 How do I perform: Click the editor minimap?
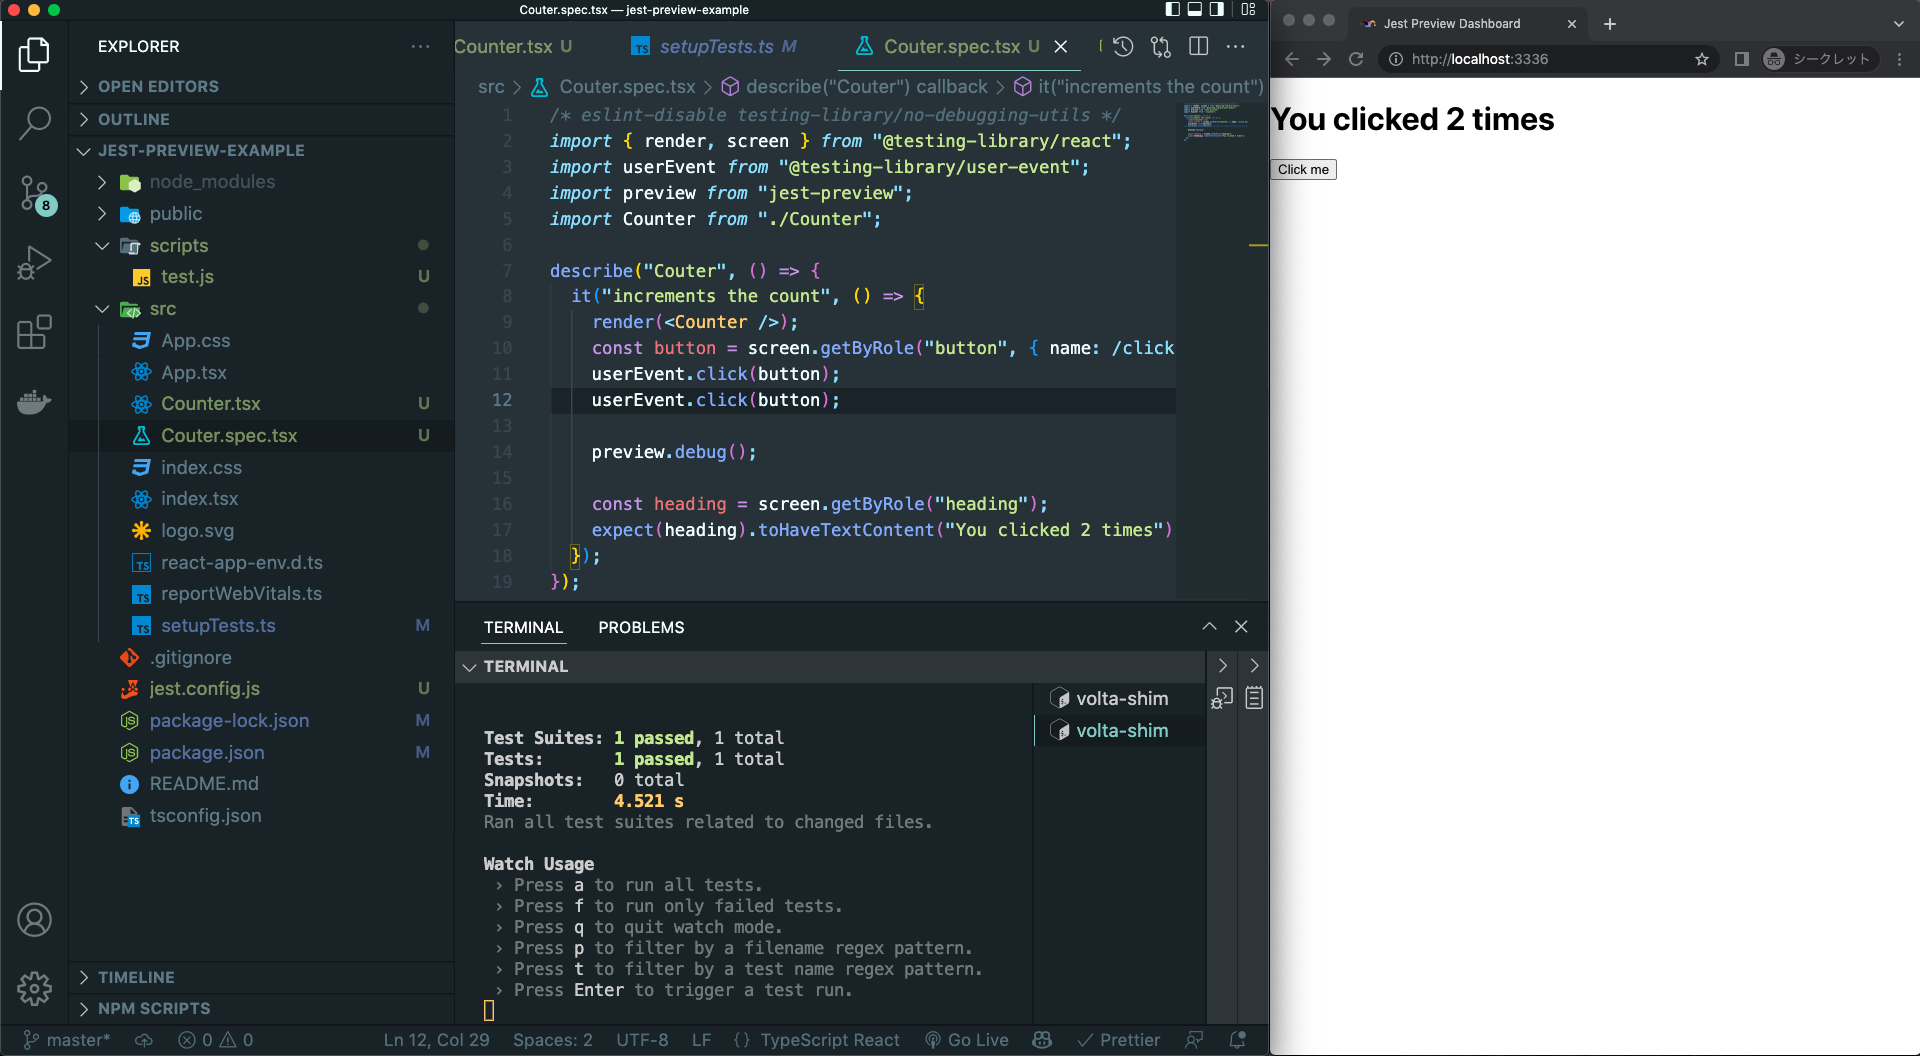(1216, 122)
